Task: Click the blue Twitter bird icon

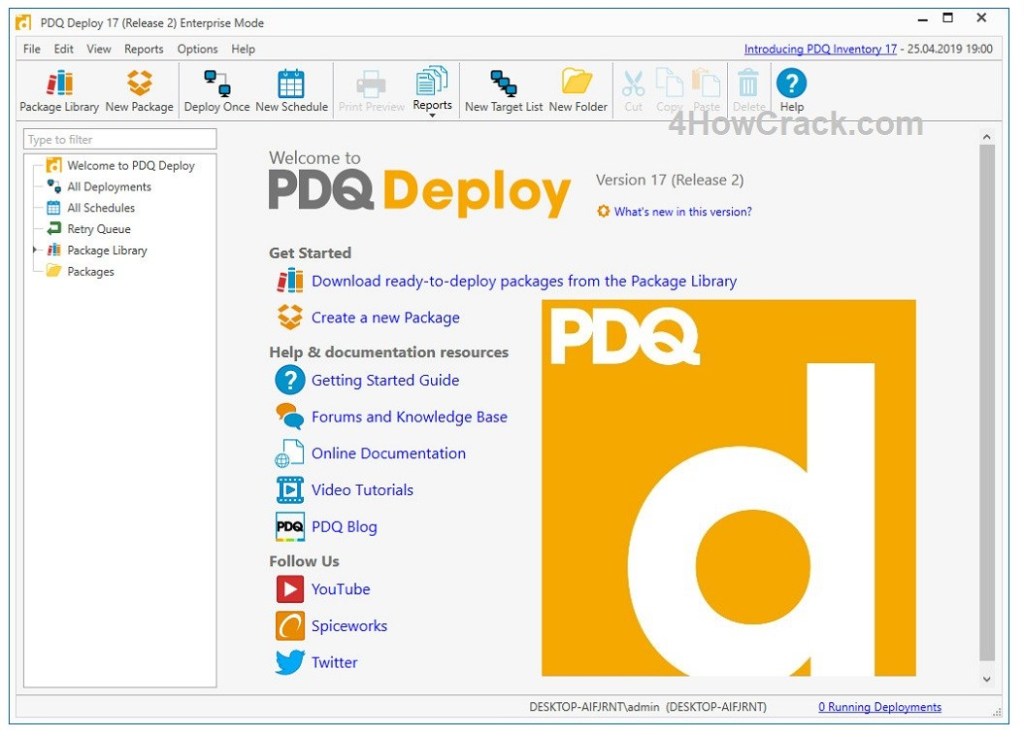Action: 290,662
